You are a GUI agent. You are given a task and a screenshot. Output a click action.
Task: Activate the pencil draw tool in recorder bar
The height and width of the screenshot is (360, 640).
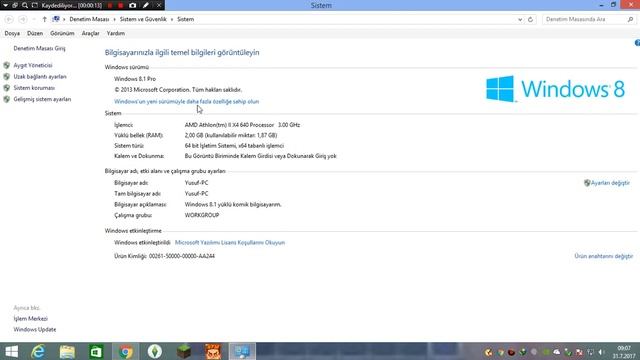click(146, 5)
